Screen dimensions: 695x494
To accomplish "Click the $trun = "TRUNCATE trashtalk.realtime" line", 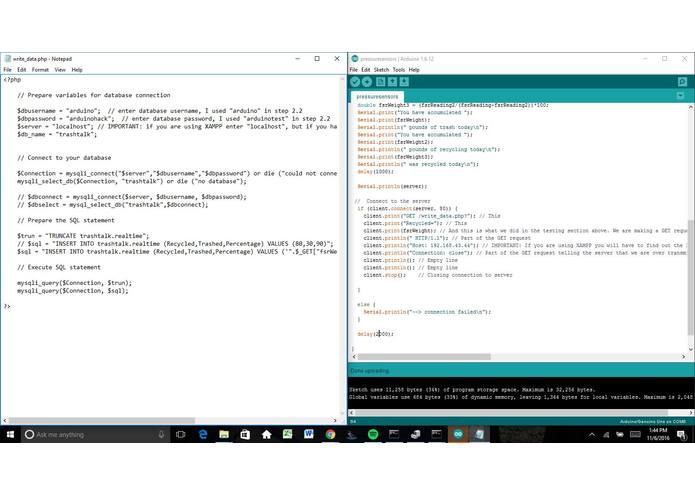I will tap(83, 236).
